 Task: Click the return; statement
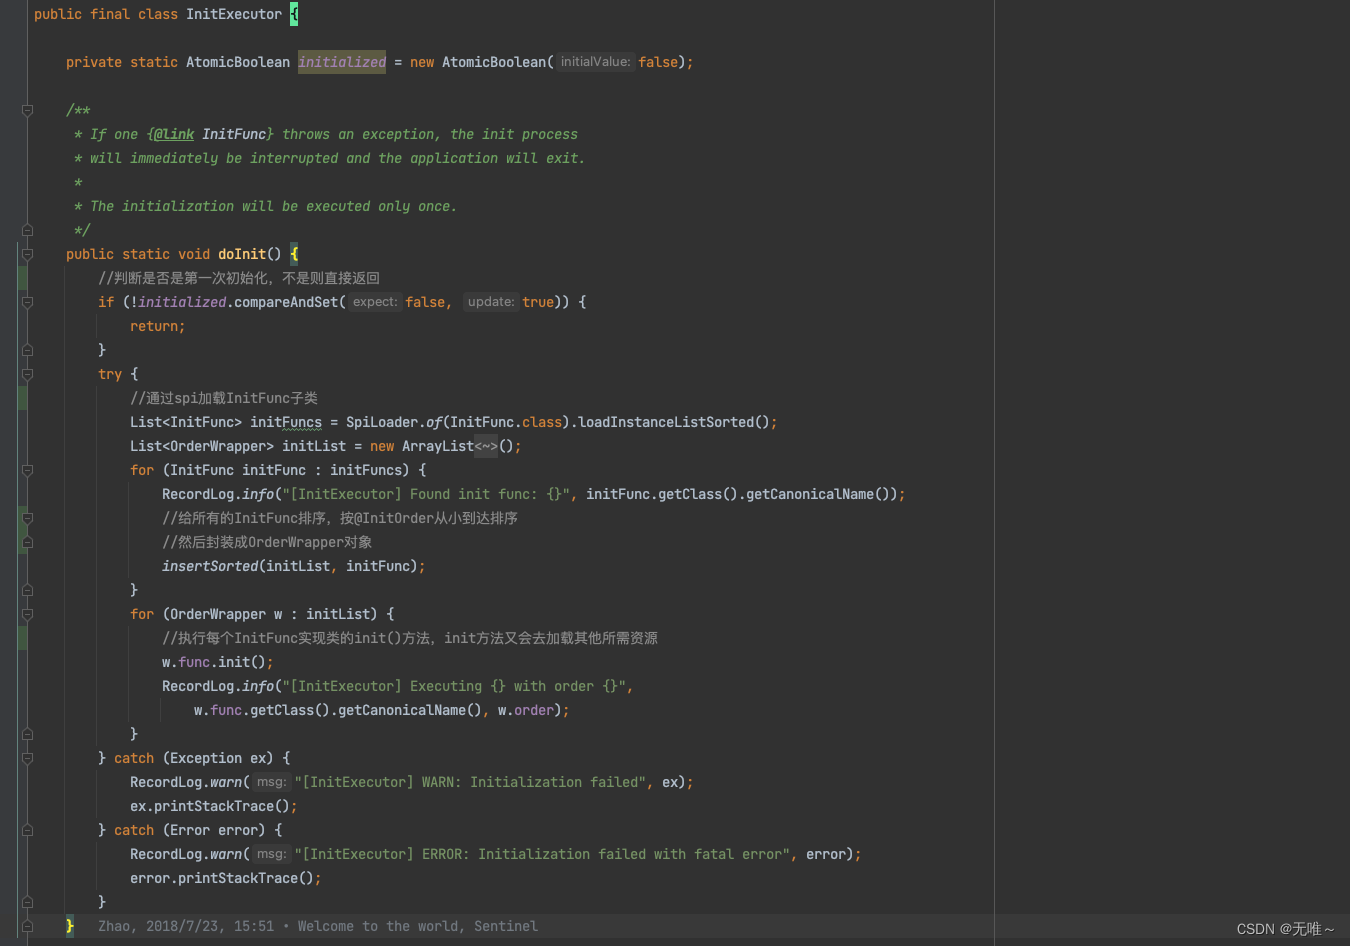click(x=158, y=326)
